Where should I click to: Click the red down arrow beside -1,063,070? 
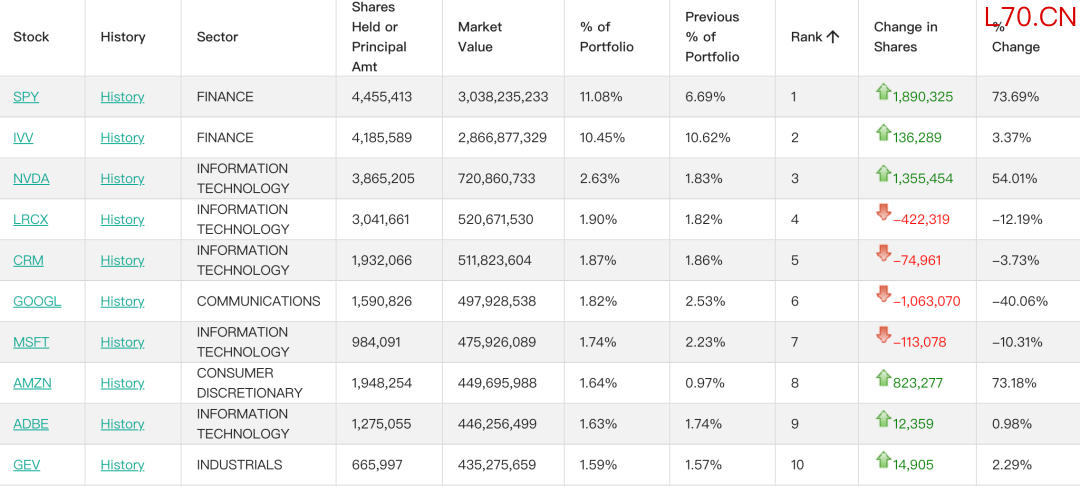[883, 295]
